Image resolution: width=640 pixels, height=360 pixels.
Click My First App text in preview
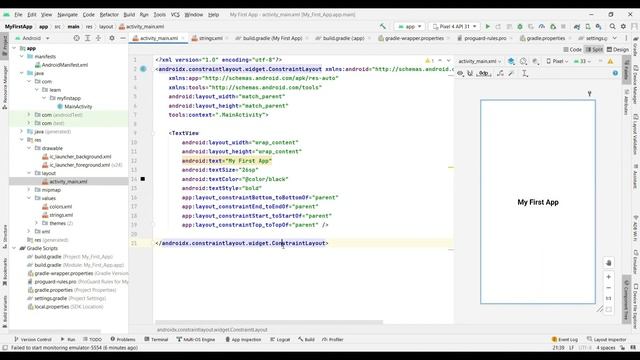coord(538,202)
